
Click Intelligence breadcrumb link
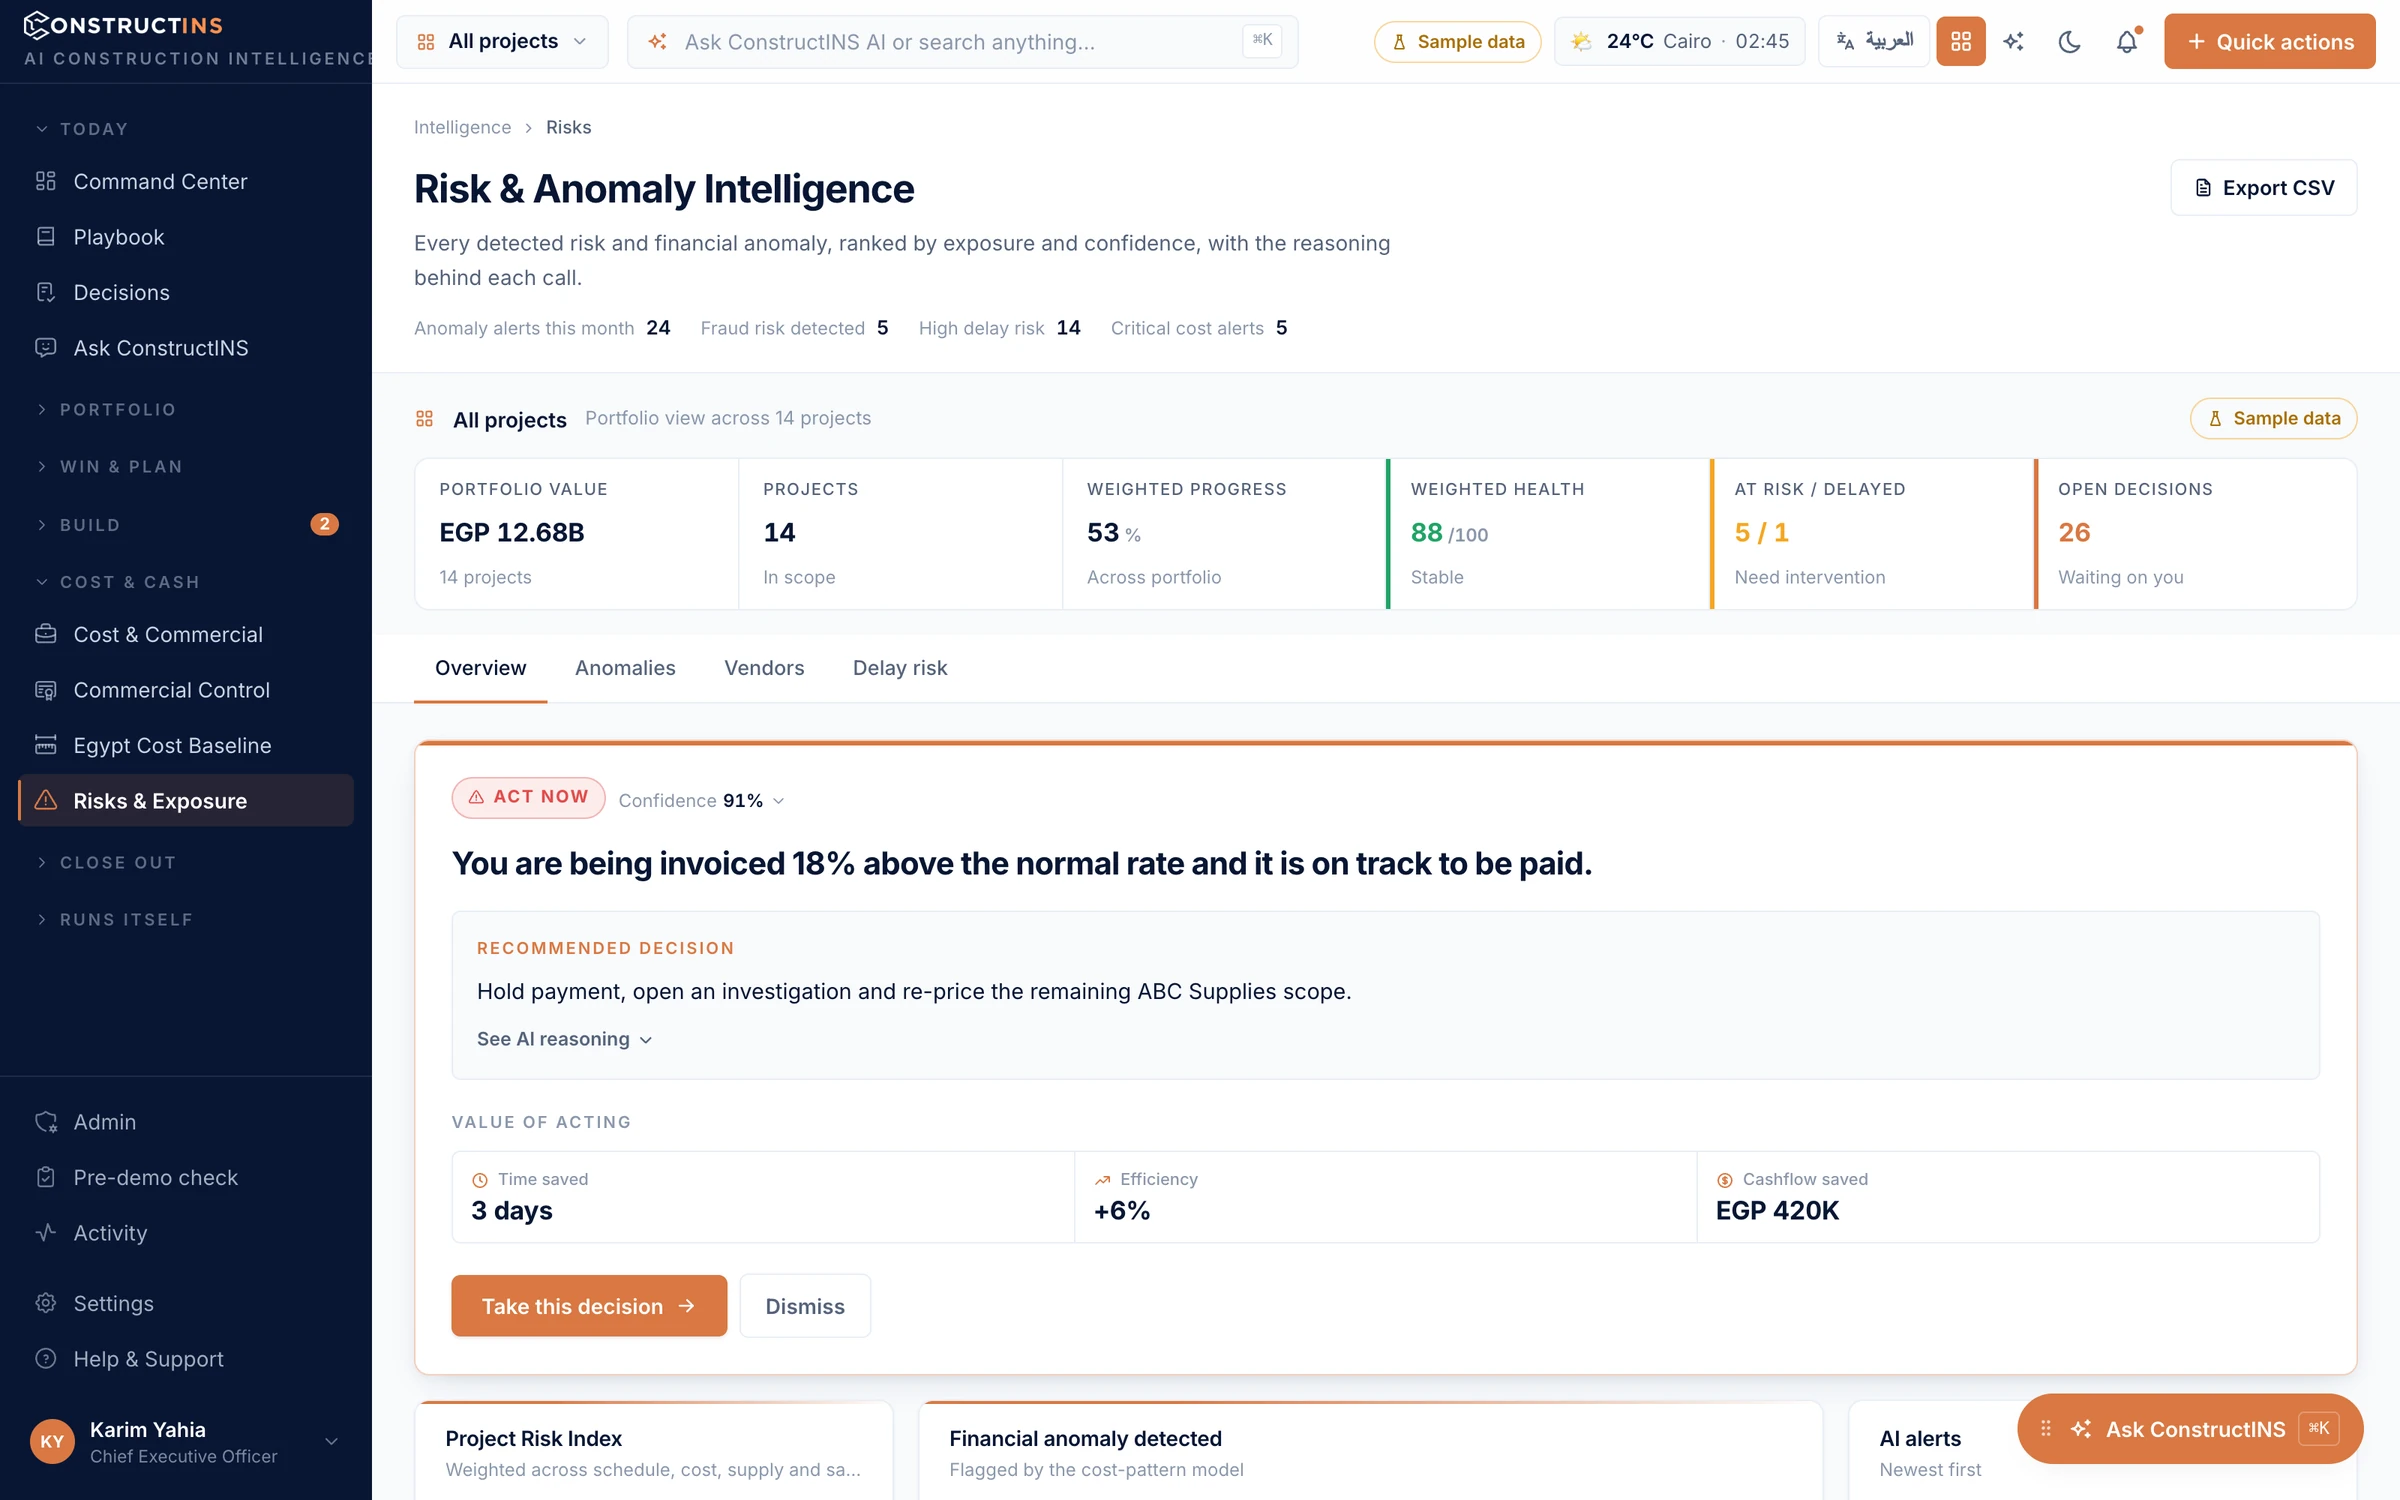462,127
